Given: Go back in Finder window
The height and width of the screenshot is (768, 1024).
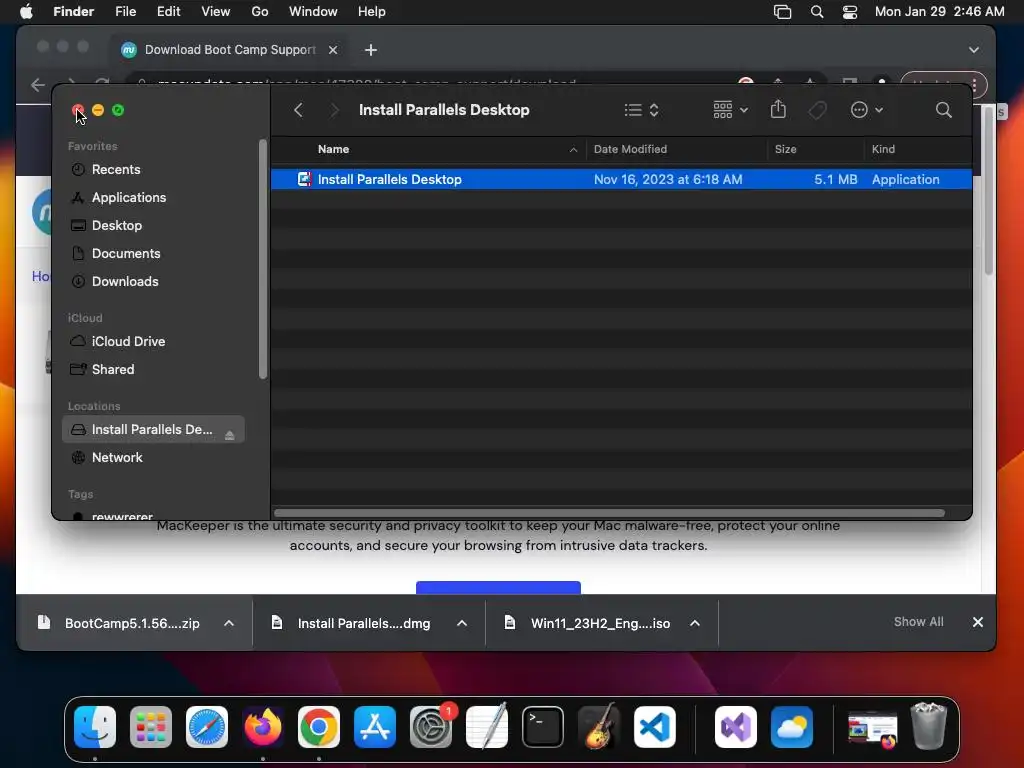Looking at the screenshot, I should (298, 110).
